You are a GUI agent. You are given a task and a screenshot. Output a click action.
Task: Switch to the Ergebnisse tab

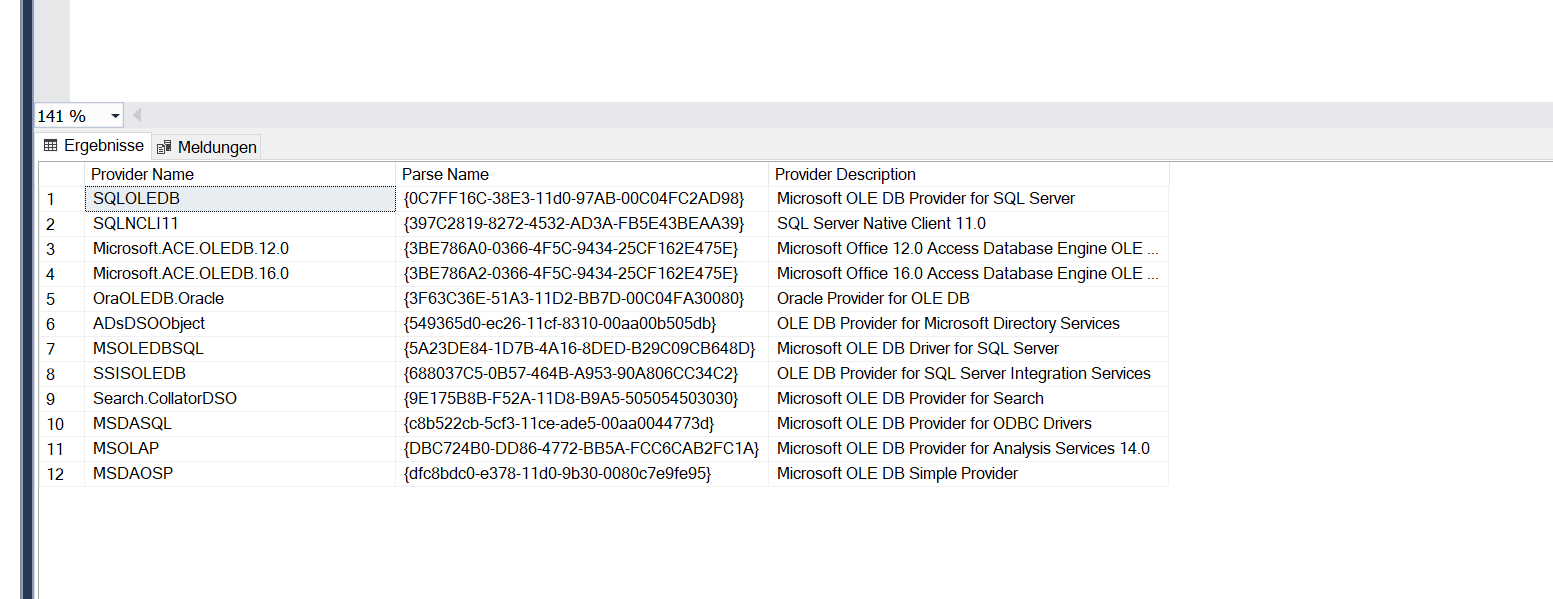click(x=93, y=146)
